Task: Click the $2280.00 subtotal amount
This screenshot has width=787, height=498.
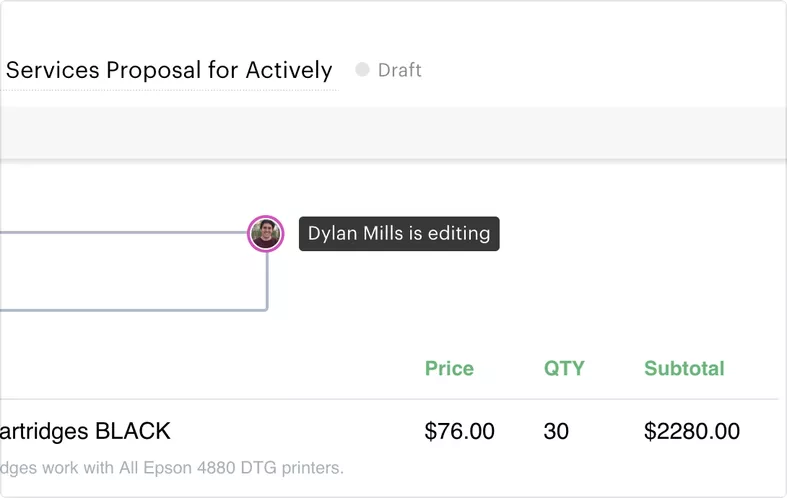Action: tap(692, 431)
